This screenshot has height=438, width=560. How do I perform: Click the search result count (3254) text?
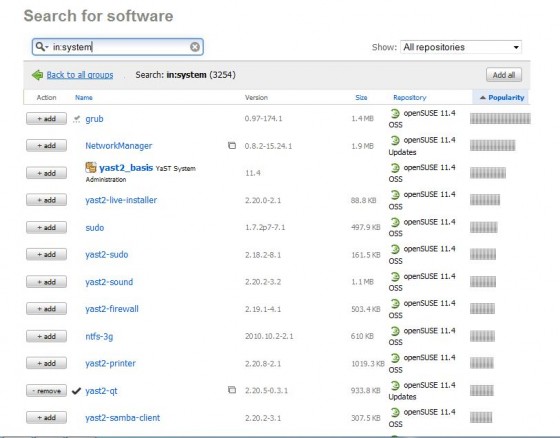click(222, 75)
